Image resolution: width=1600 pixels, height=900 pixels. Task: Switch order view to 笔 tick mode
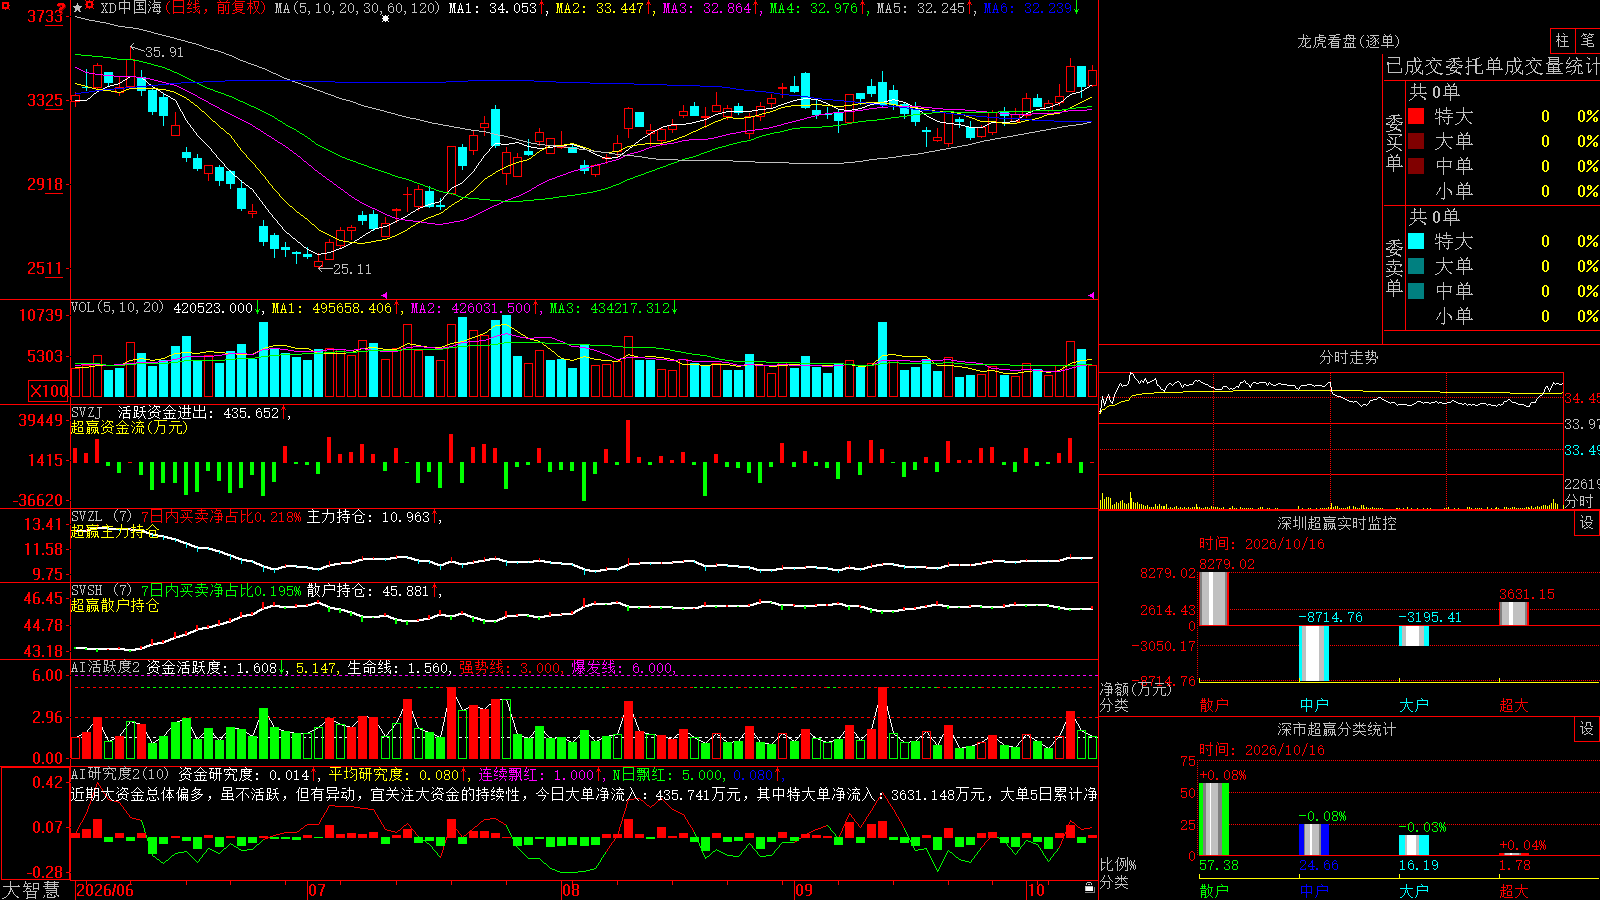point(1588,41)
